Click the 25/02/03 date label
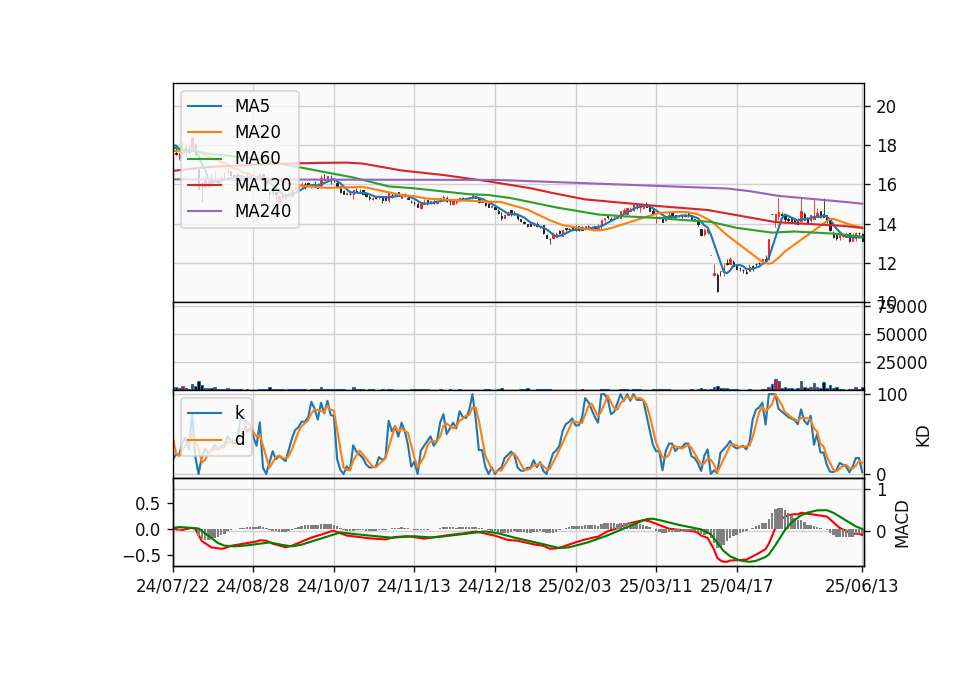 tap(575, 586)
